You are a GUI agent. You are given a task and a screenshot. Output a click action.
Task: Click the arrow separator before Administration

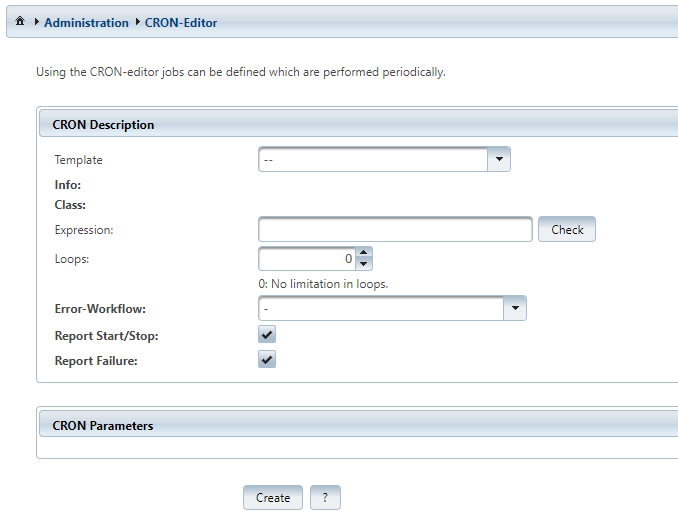[37, 22]
